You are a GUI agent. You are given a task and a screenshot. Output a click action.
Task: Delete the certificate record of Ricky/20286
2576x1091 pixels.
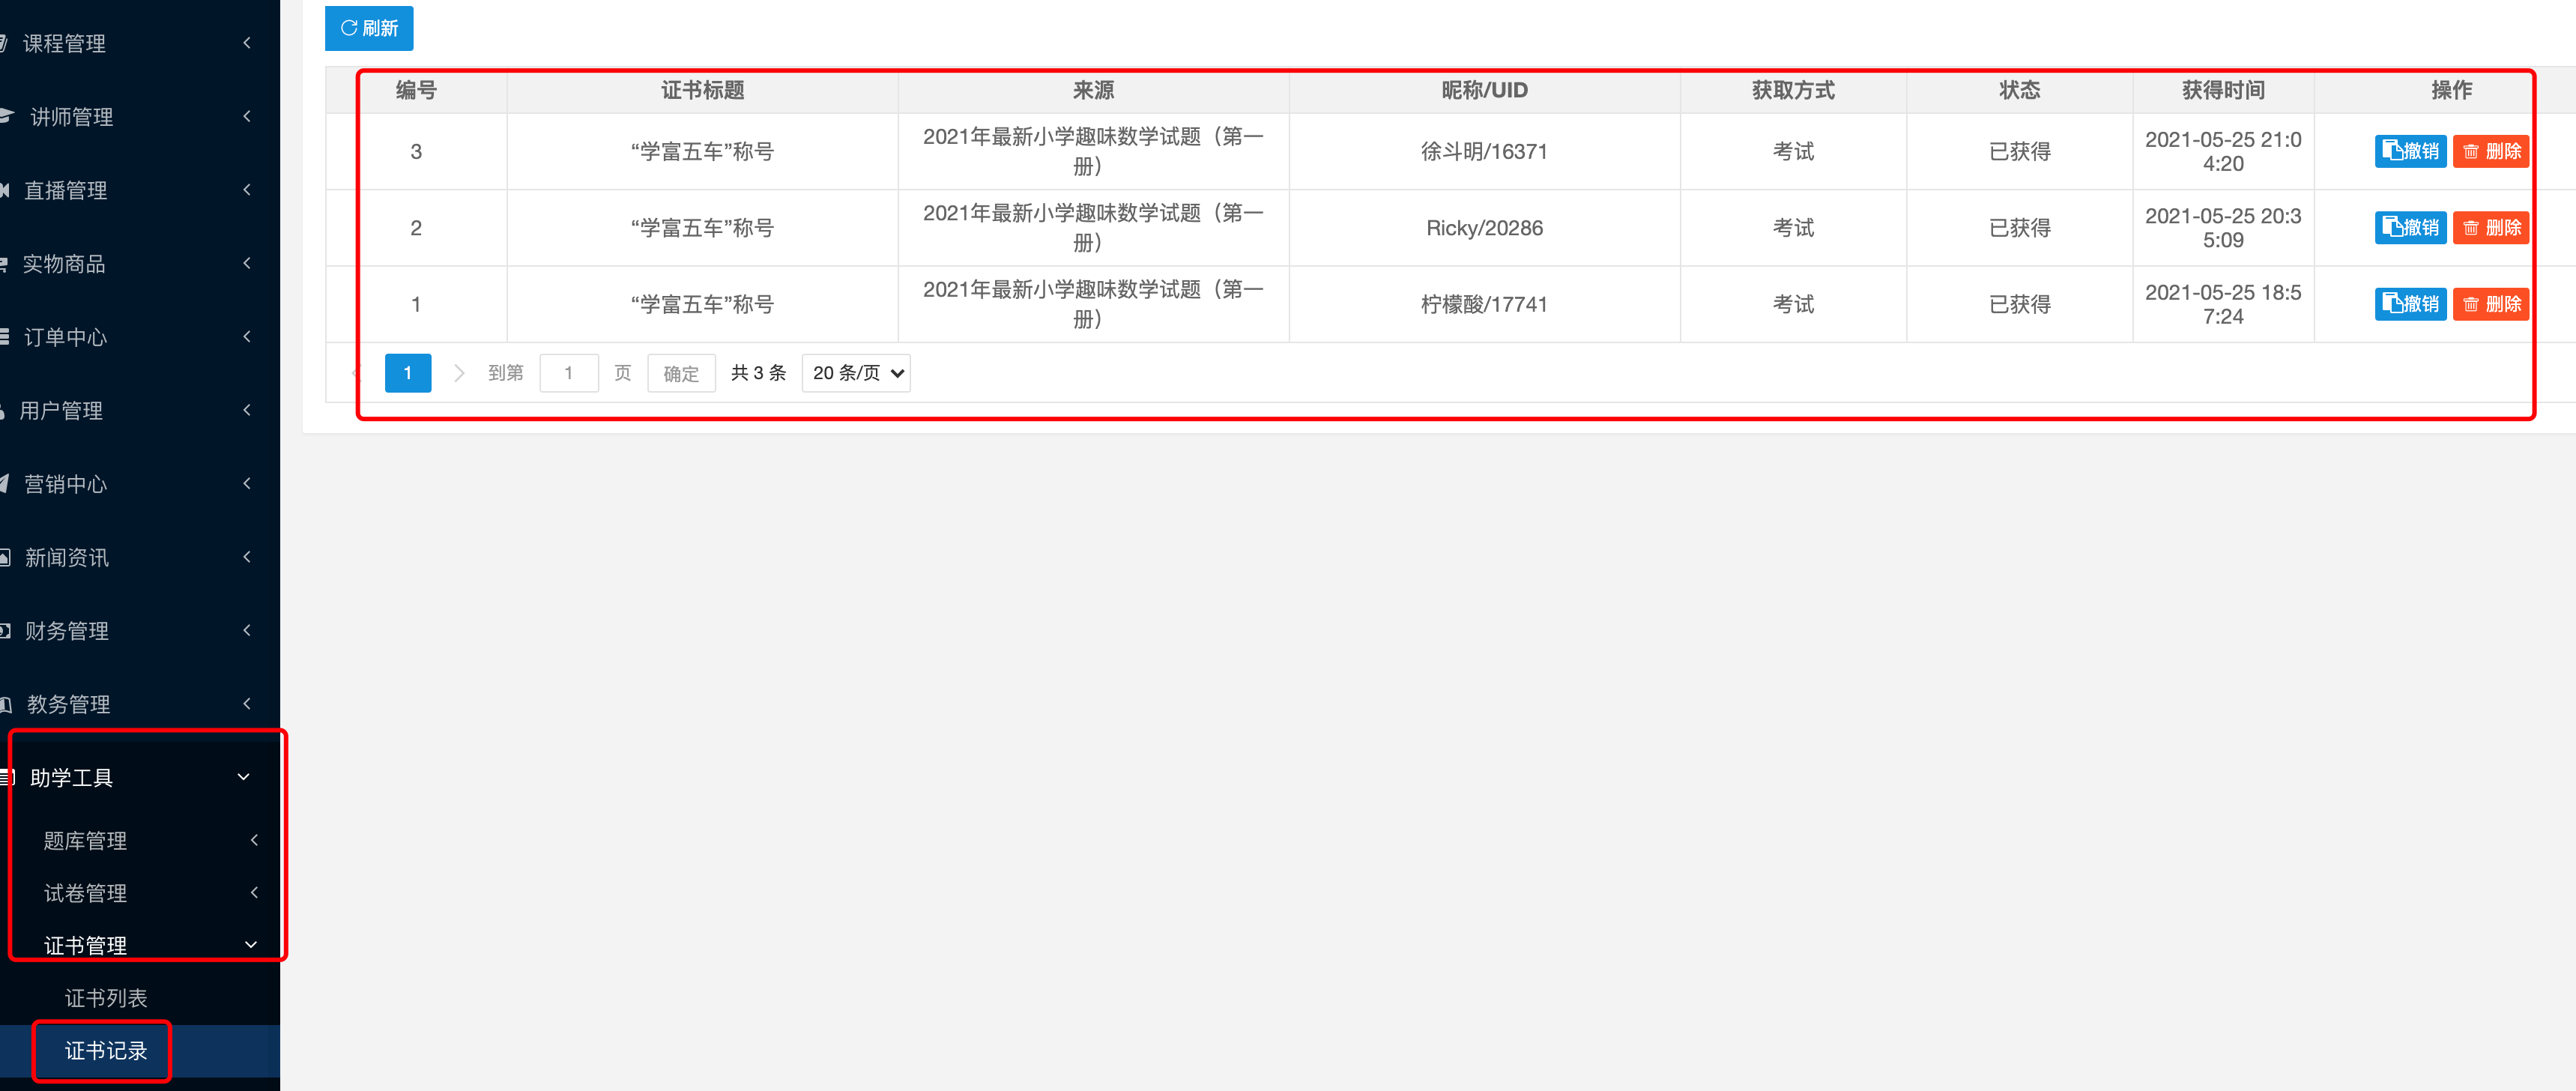click(x=2490, y=228)
